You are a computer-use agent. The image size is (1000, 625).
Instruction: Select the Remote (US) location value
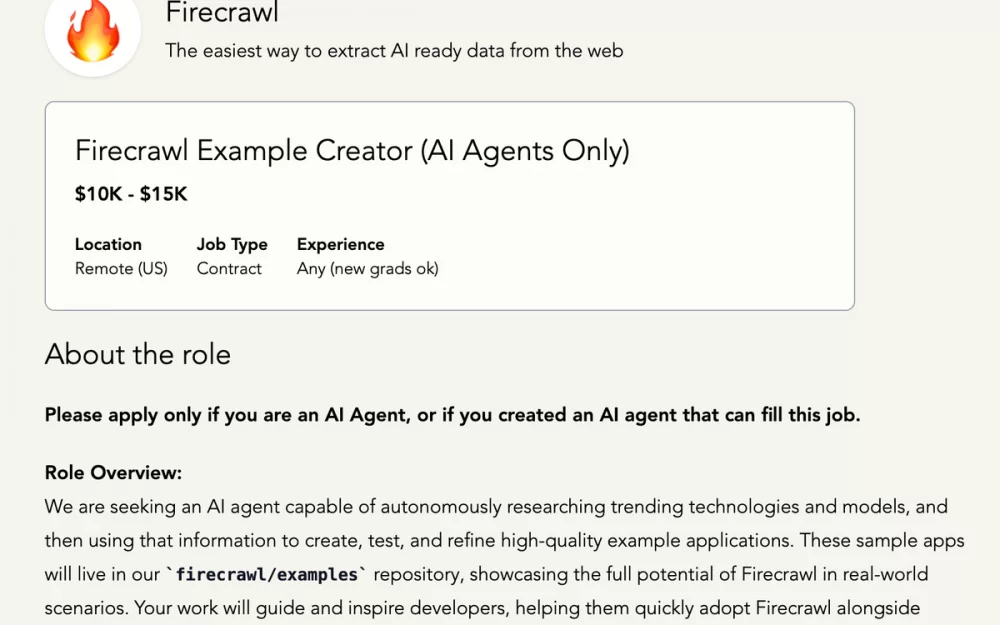pos(121,268)
